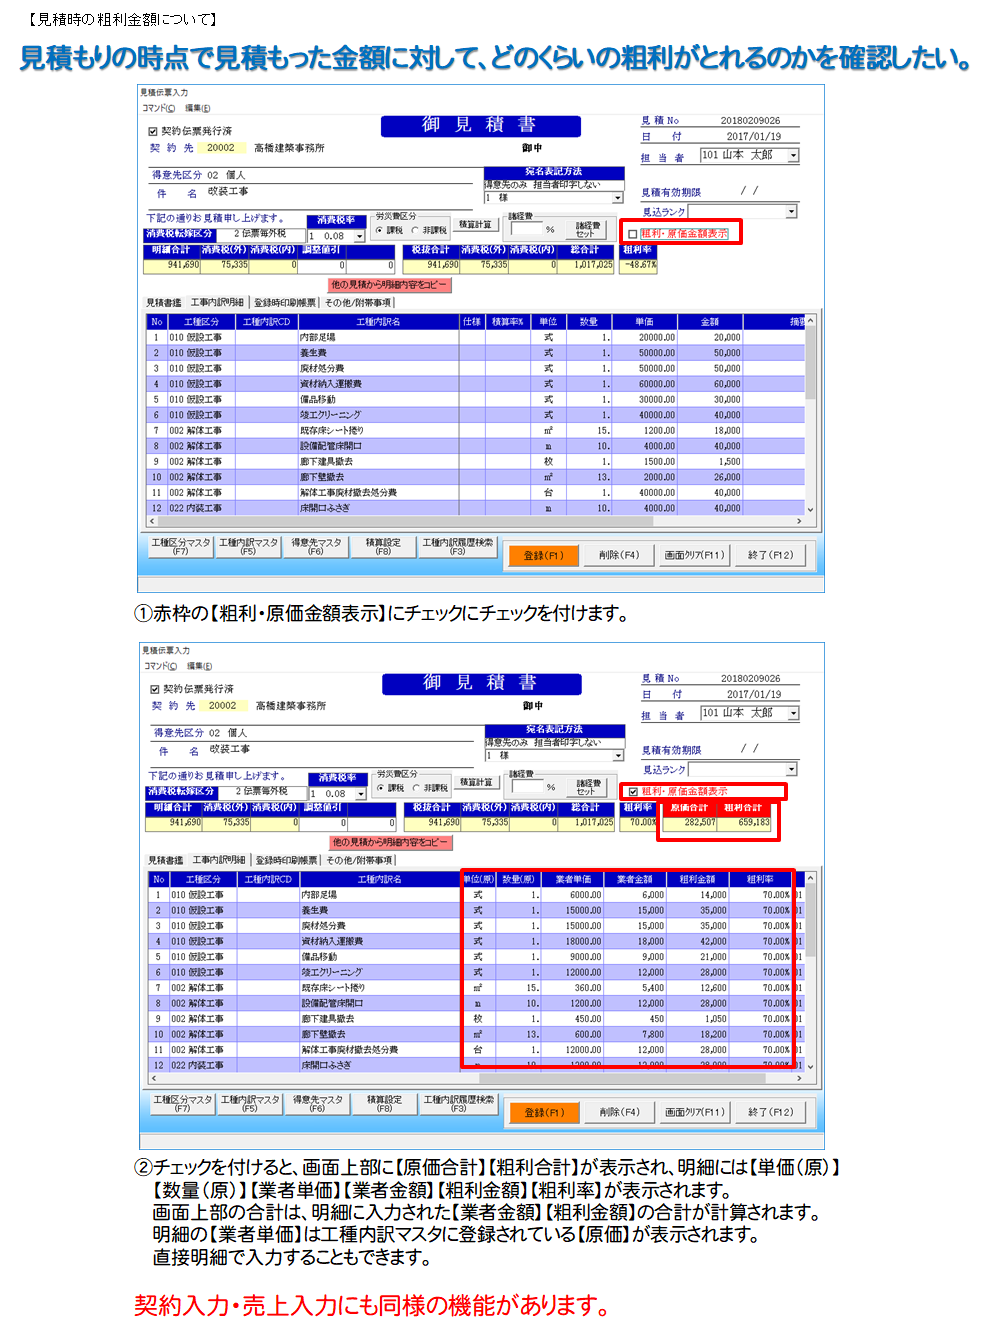The image size is (991, 1325).
Task: Click 画面クリア(F11) button in upper window
Action: click(x=694, y=555)
